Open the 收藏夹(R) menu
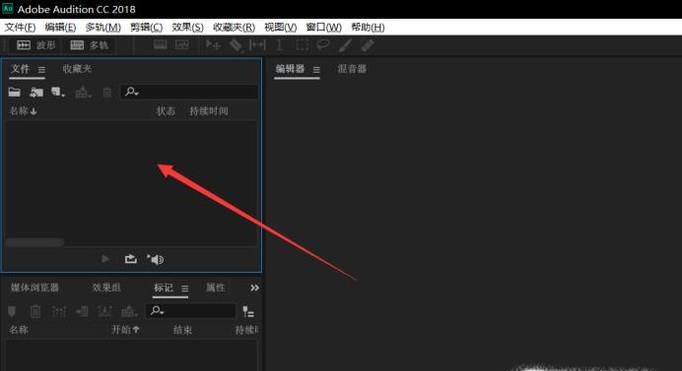 click(234, 27)
